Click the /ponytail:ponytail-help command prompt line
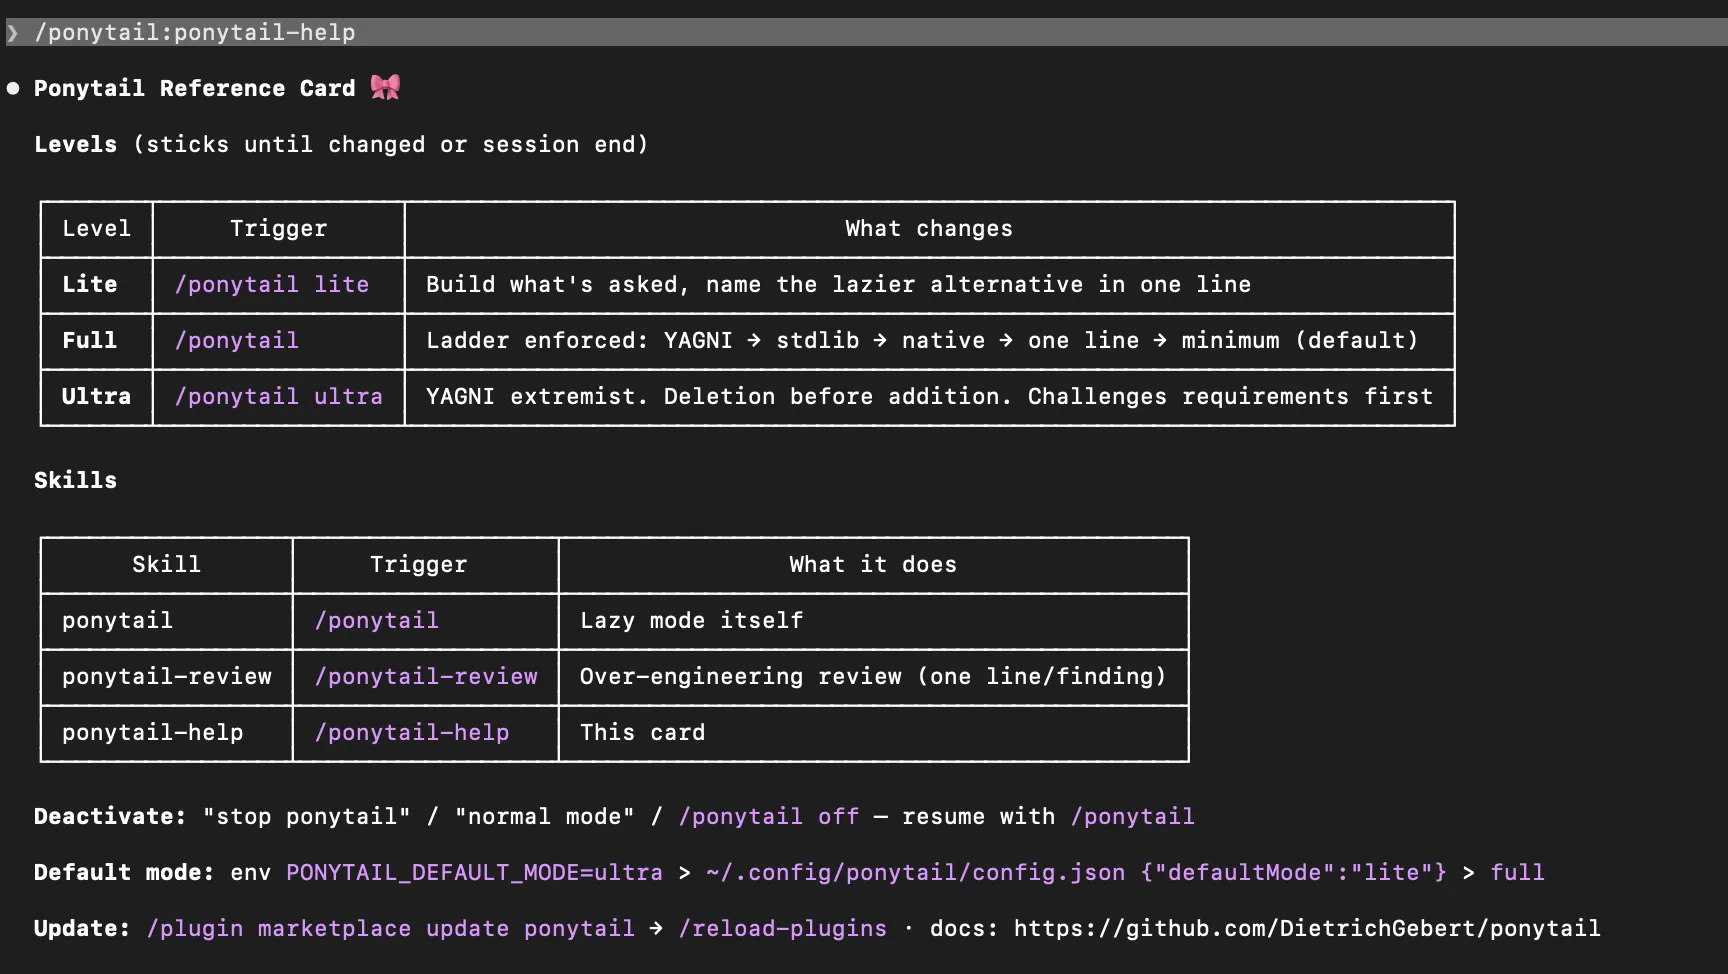Screen dimensions: 1728x974 (864, 32)
